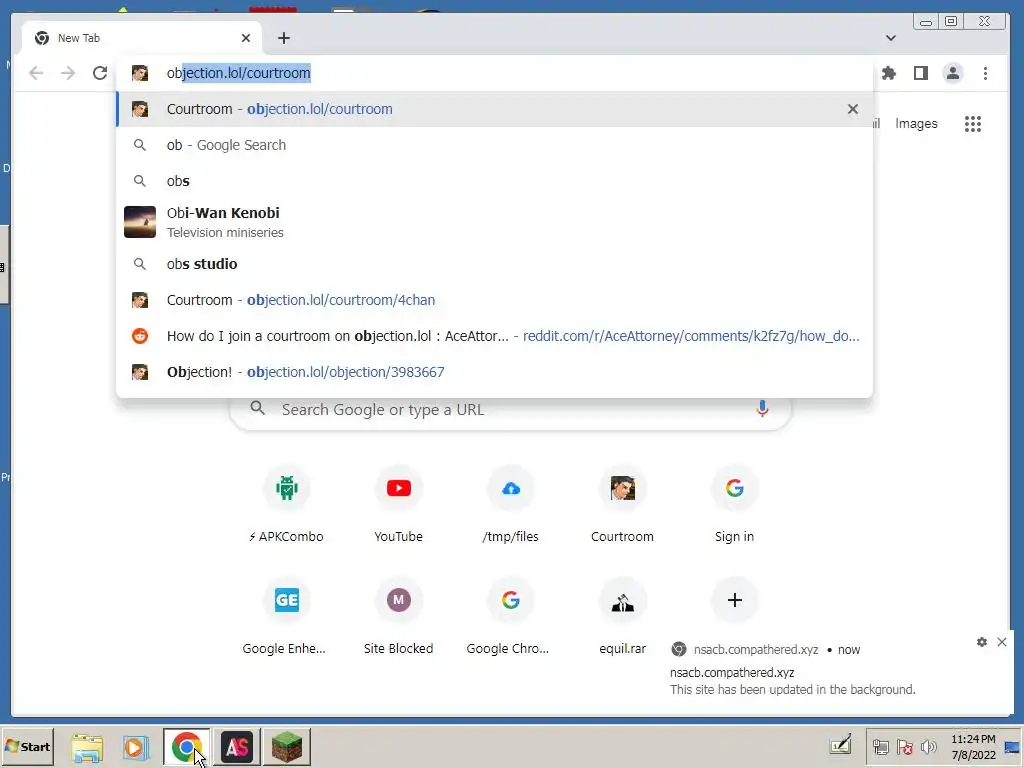Expand the tab search chevron
Image resolution: width=1024 pixels, height=768 pixels.
[x=890, y=38]
